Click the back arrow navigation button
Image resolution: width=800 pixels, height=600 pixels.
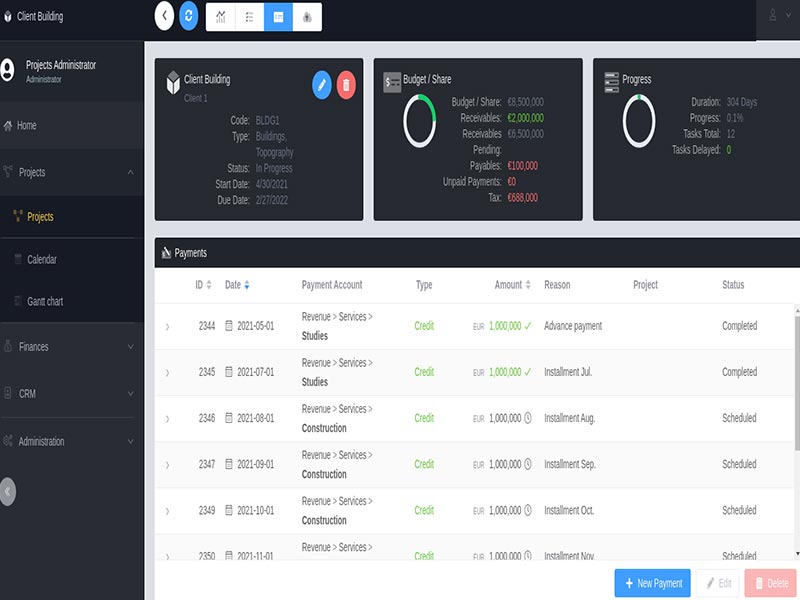click(162, 16)
